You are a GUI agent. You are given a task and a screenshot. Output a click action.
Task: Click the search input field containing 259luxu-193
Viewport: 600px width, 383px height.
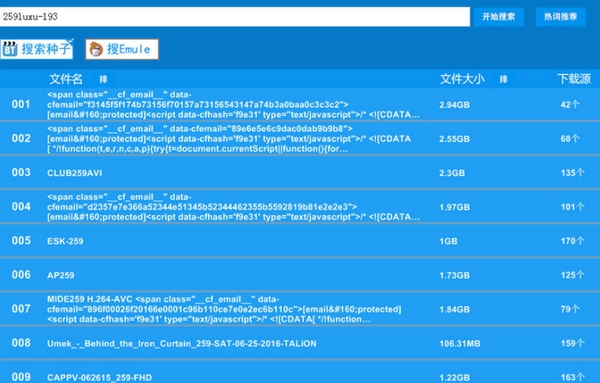(x=235, y=17)
